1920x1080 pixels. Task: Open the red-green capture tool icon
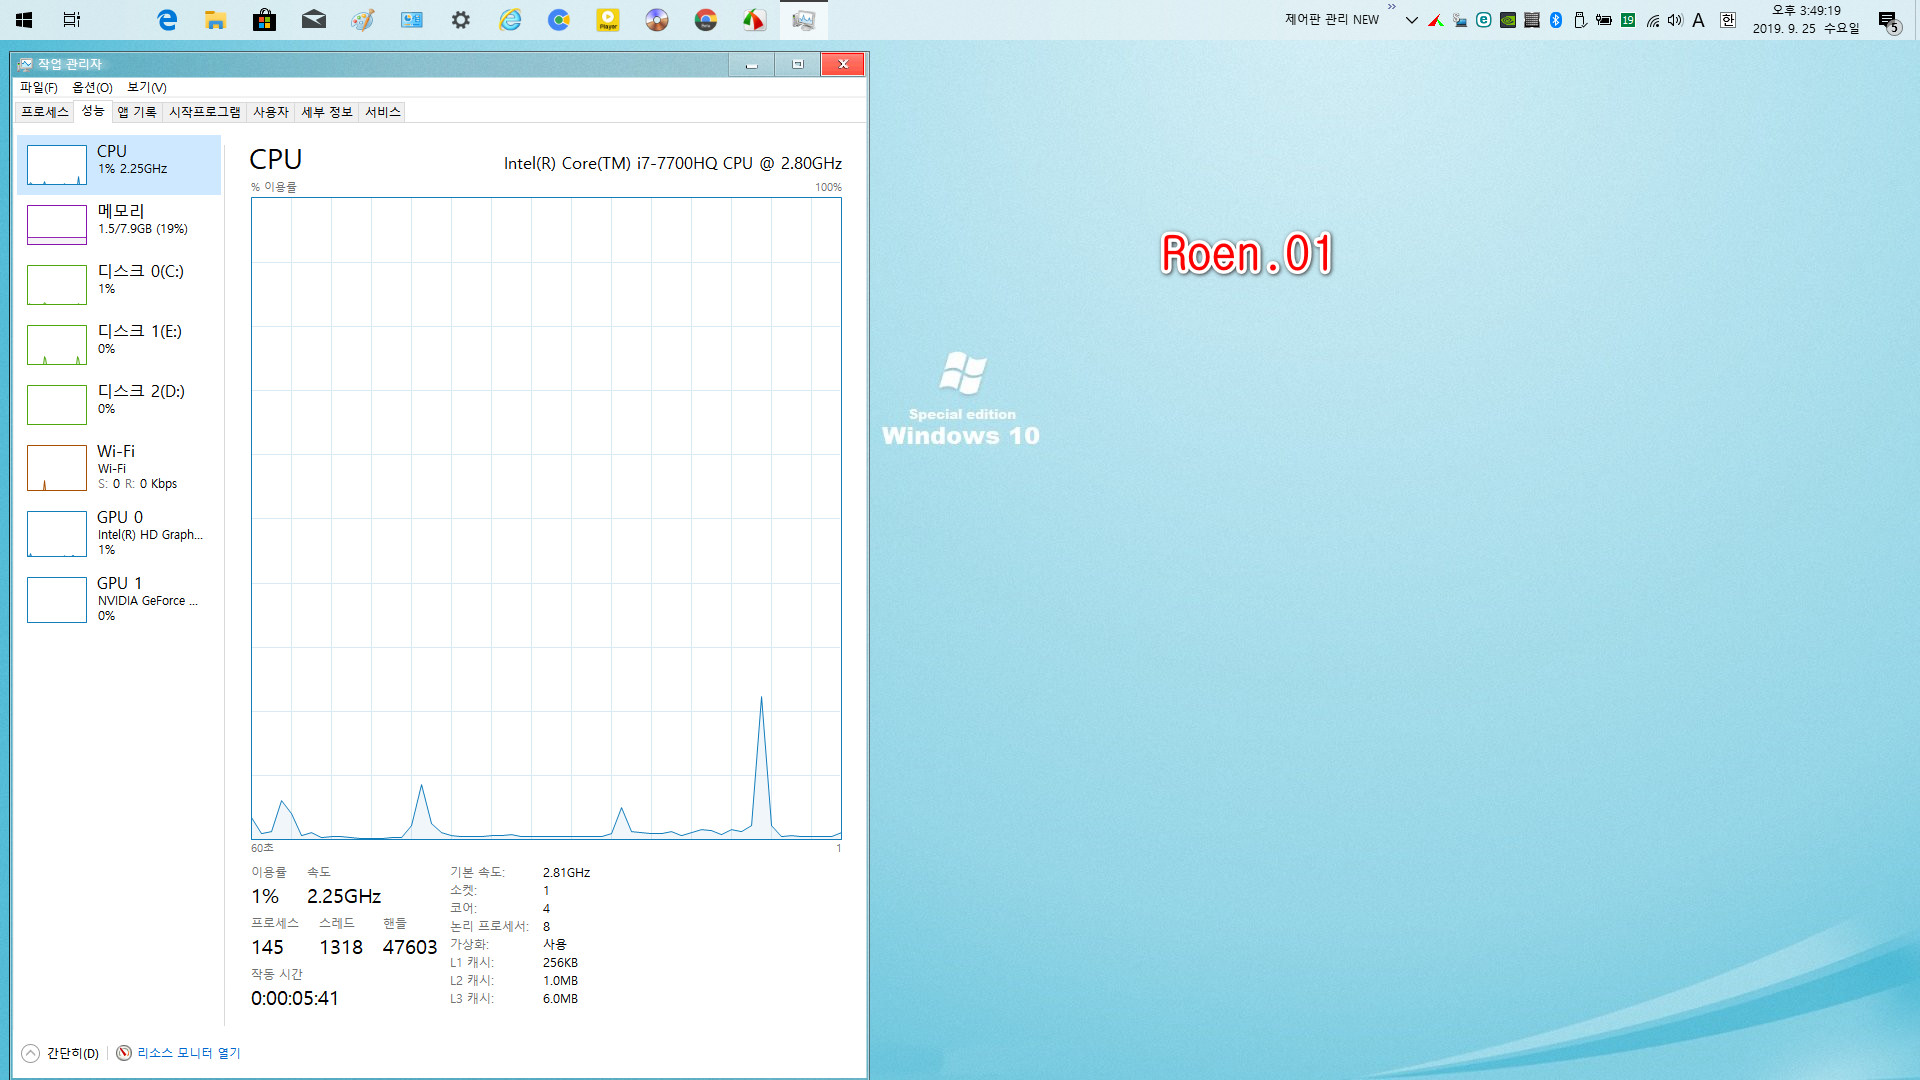(754, 19)
